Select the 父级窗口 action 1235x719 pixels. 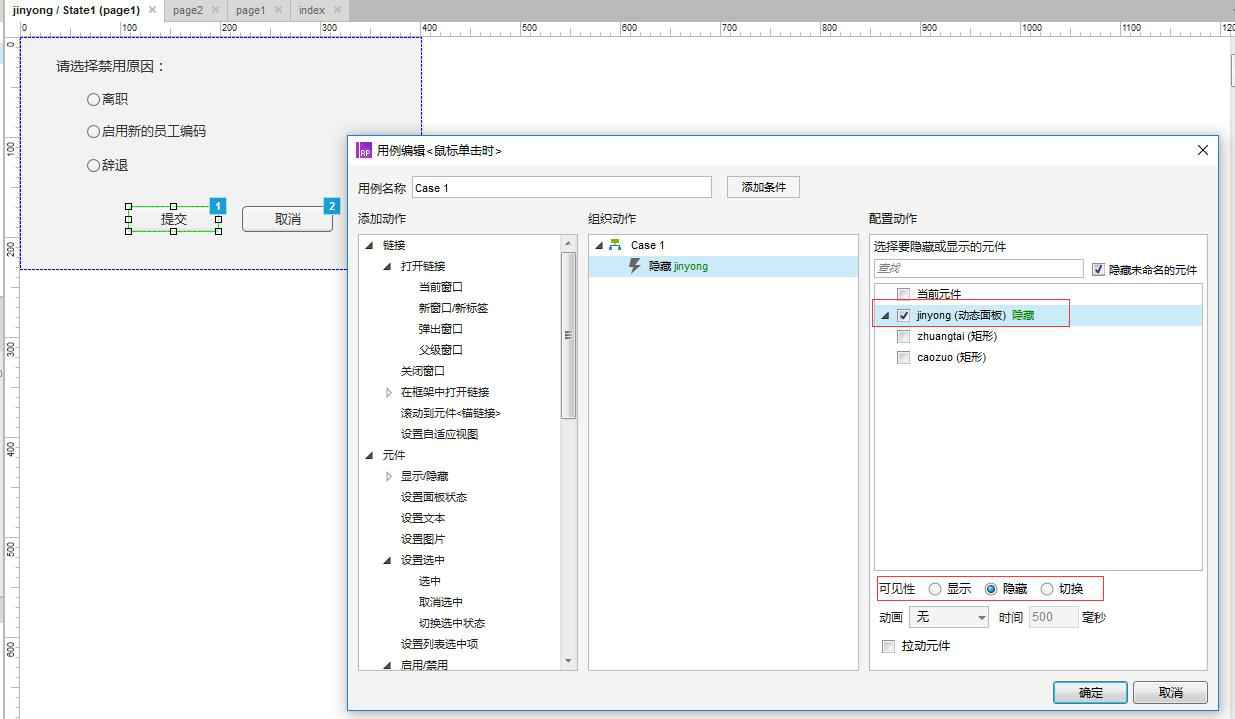[x=440, y=350]
